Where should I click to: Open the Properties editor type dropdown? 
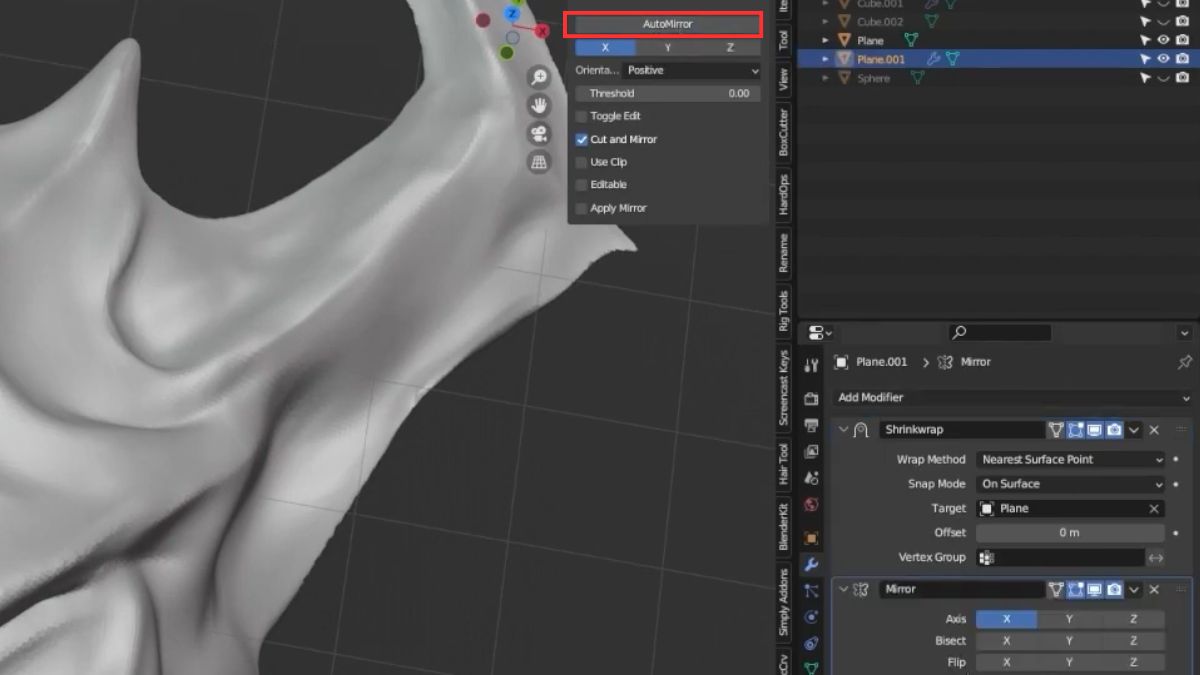point(821,333)
